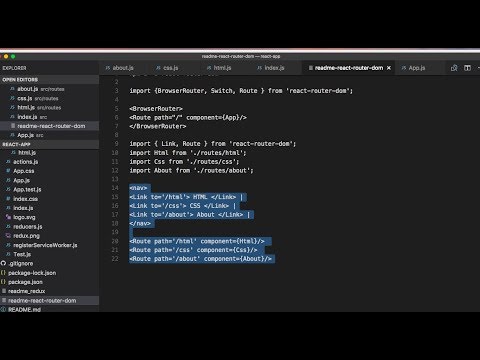The height and width of the screenshot is (360, 480).
Task: Click the Route path='/about' component line
Action: pyautogui.click(x=201, y=259)
